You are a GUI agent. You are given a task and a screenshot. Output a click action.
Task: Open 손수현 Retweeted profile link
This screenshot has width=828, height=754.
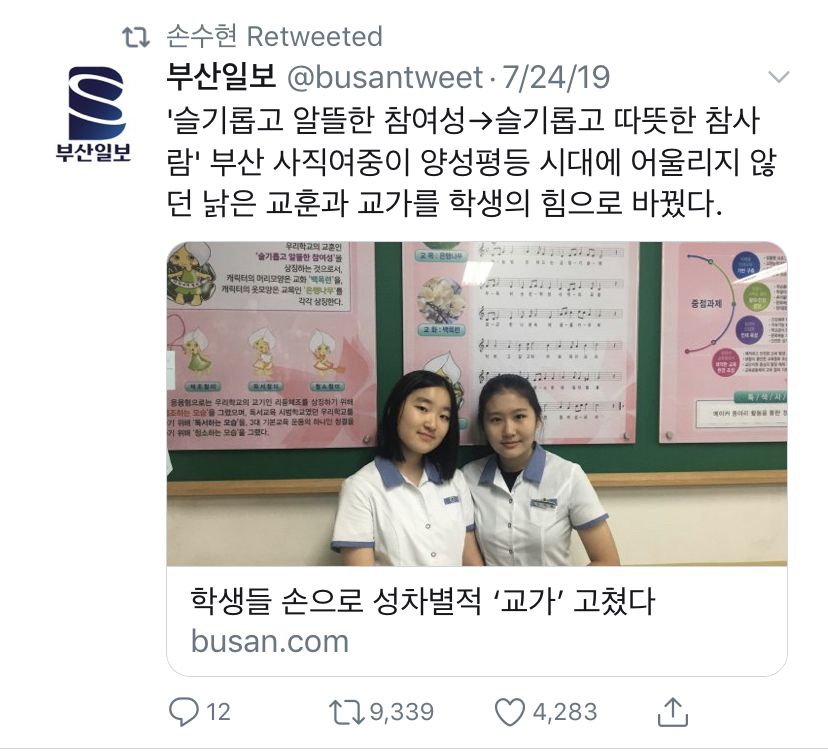274,36
